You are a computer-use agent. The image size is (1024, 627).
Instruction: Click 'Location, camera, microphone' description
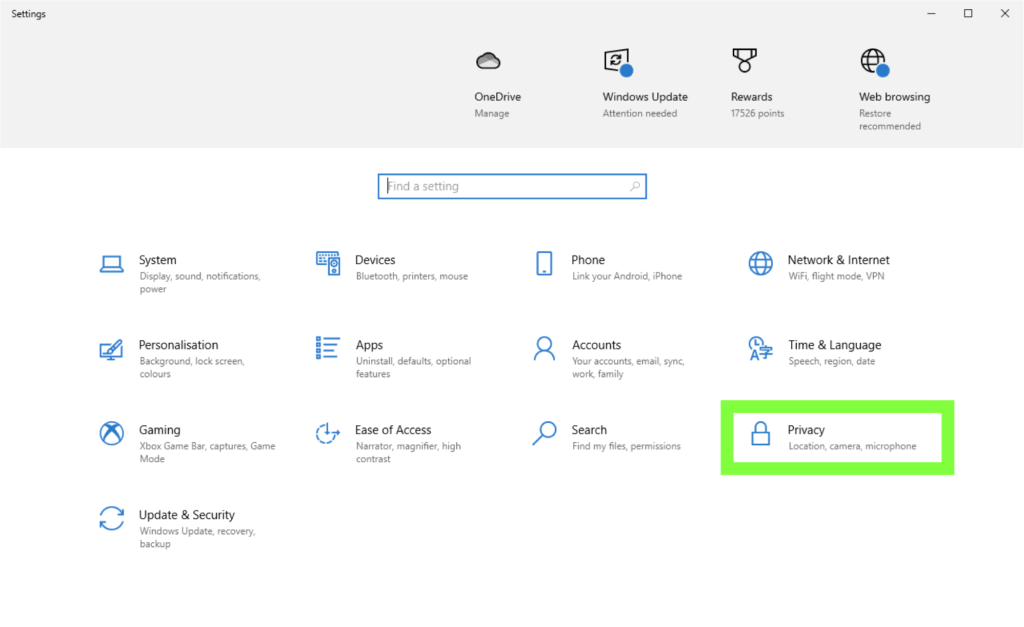(852, 446)
